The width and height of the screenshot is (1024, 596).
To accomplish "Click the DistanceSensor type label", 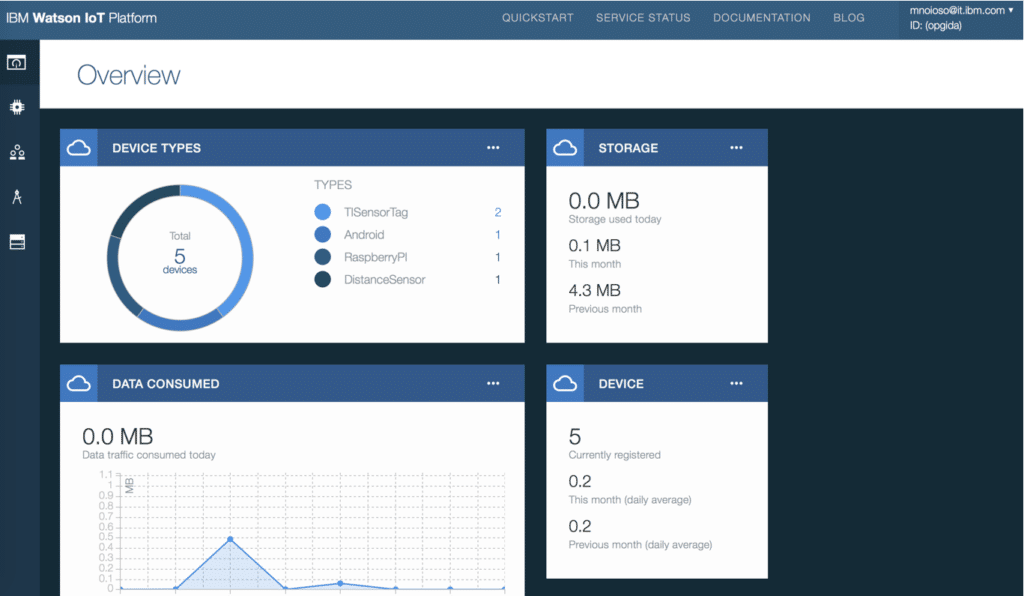I will (x=384, y=279).
